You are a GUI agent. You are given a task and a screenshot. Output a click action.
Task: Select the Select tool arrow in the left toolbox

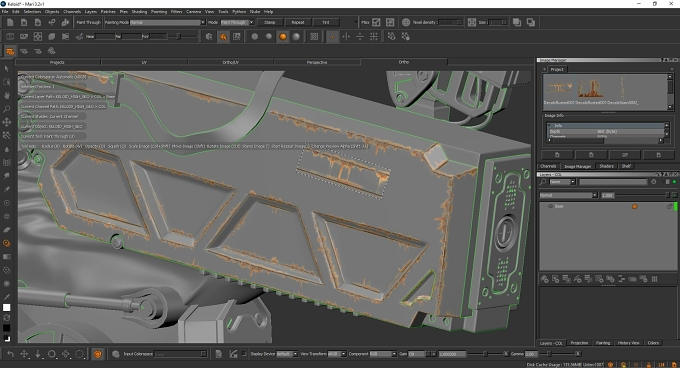[7, 68]
